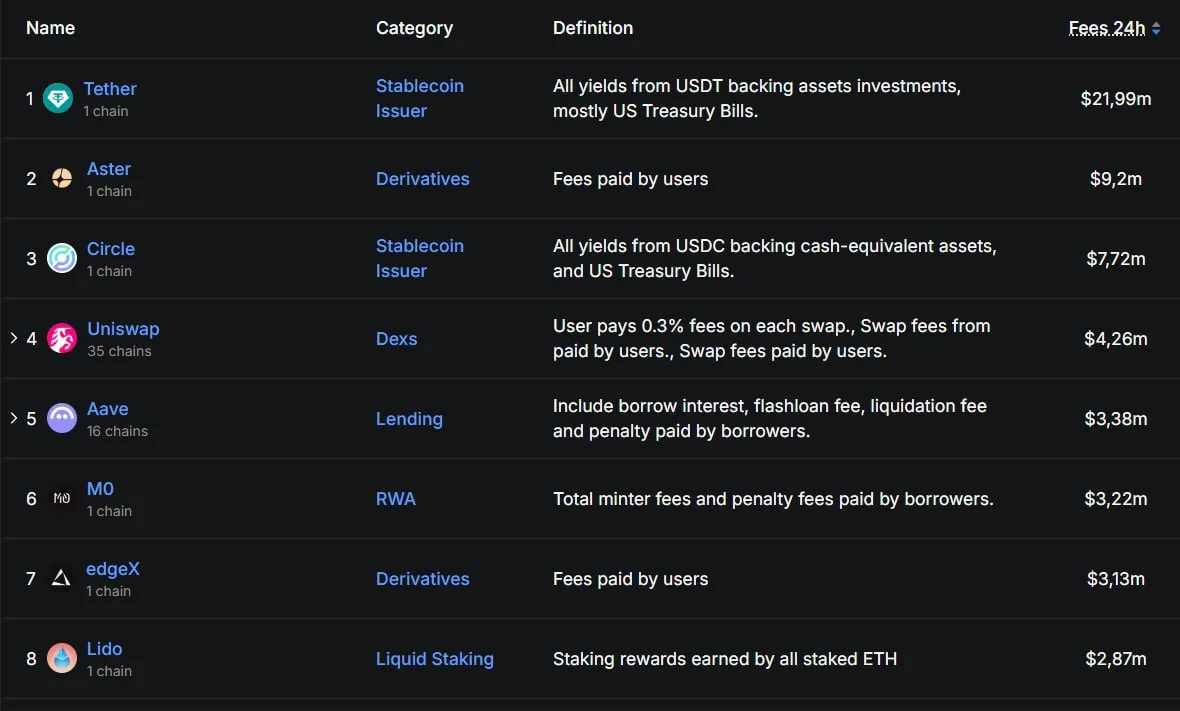Viewport: 1180px width, 711px height.
Task: Click the Circle logo icon
Action: [x=62, y=258]
